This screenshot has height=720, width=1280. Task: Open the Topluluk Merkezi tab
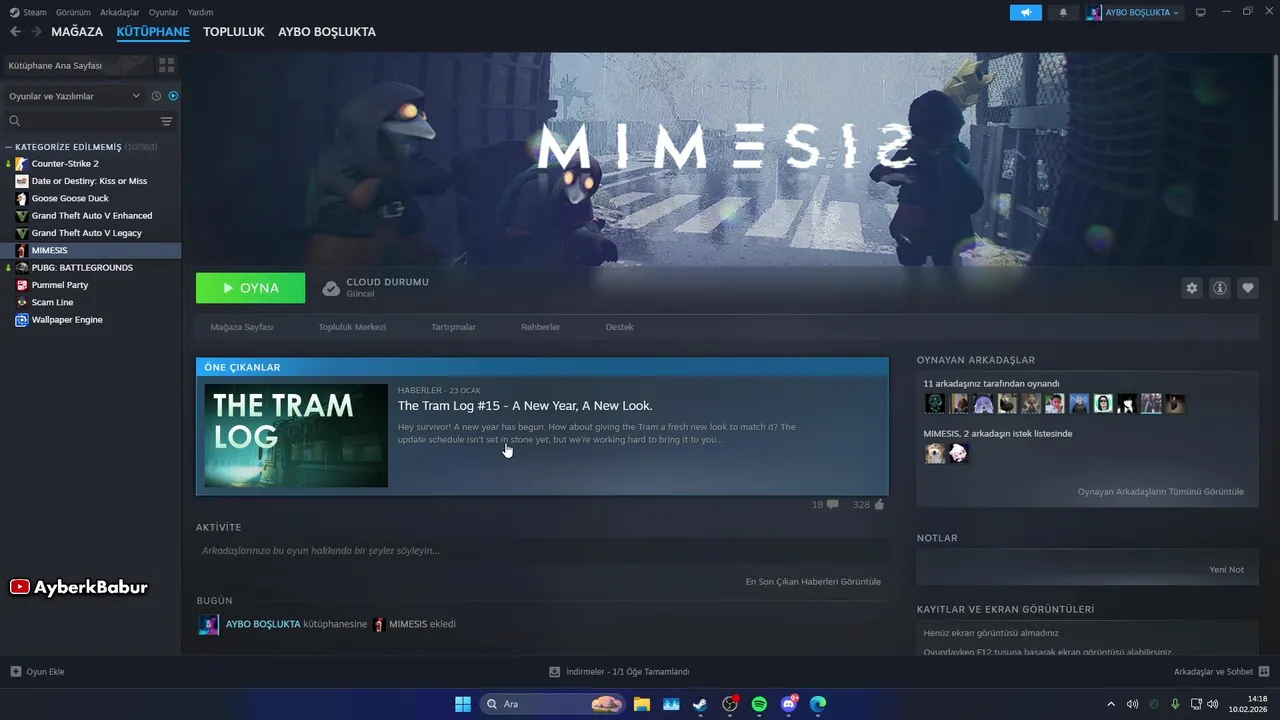tap(352, 327)
